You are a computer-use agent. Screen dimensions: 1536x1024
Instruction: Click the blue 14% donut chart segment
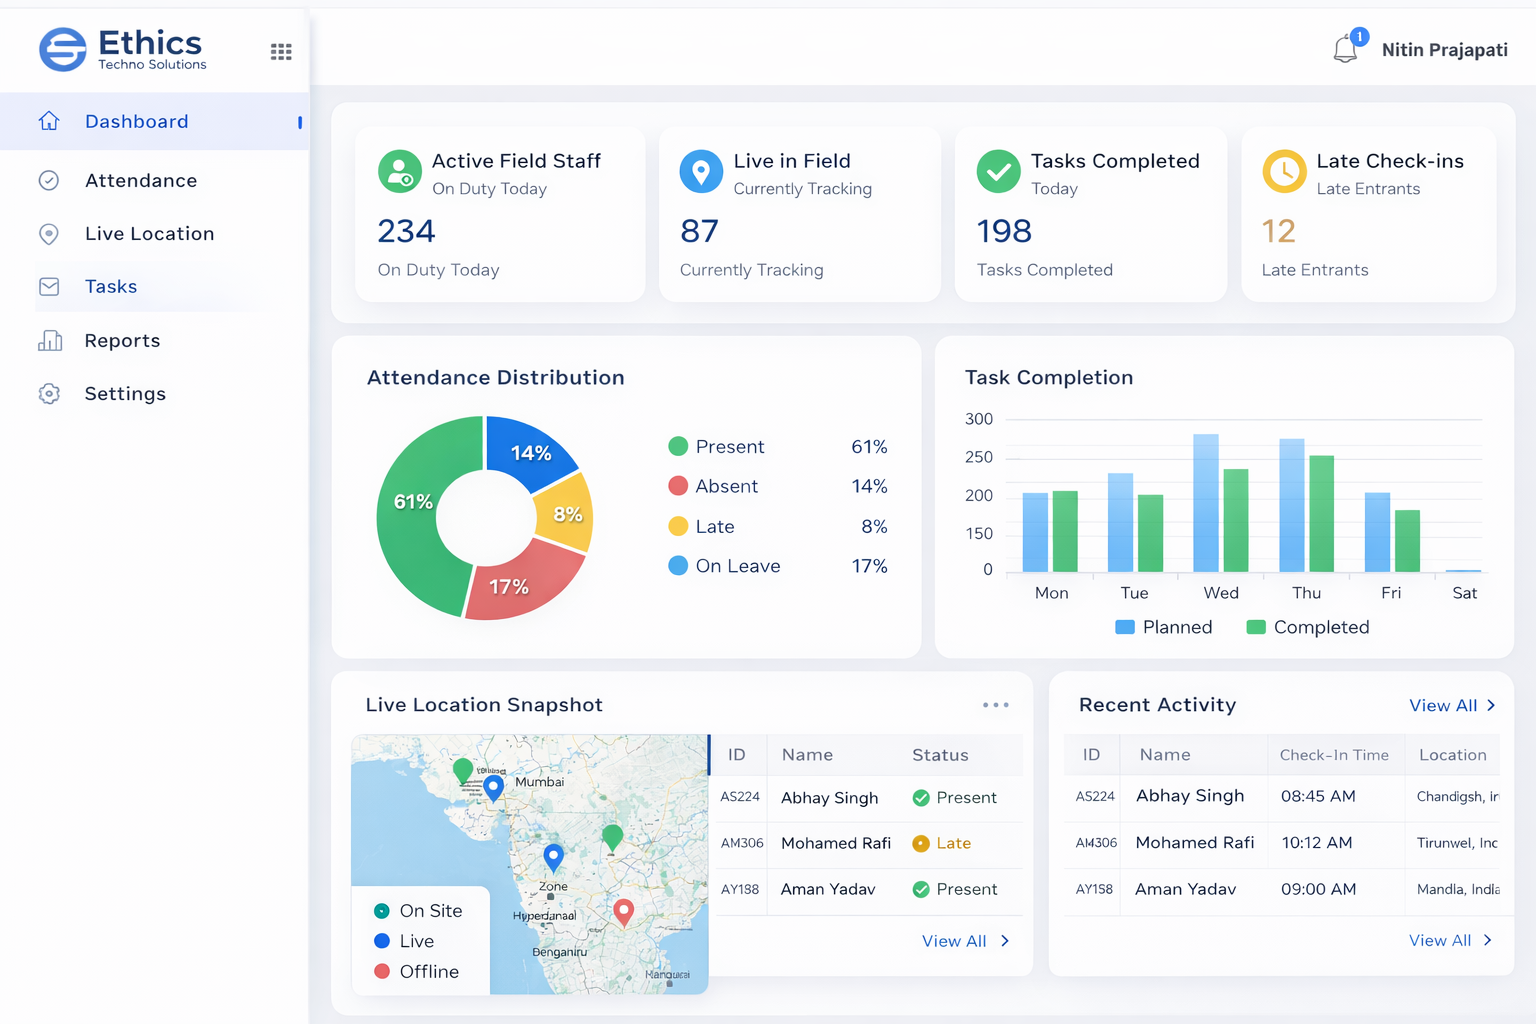click(x=529, y=451)
